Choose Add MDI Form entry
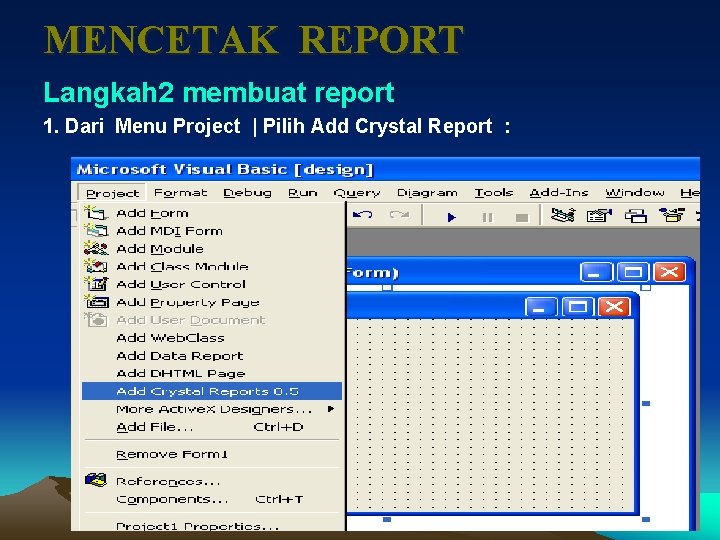The height and width of the screenshot is (540, 720). (212, 231)
